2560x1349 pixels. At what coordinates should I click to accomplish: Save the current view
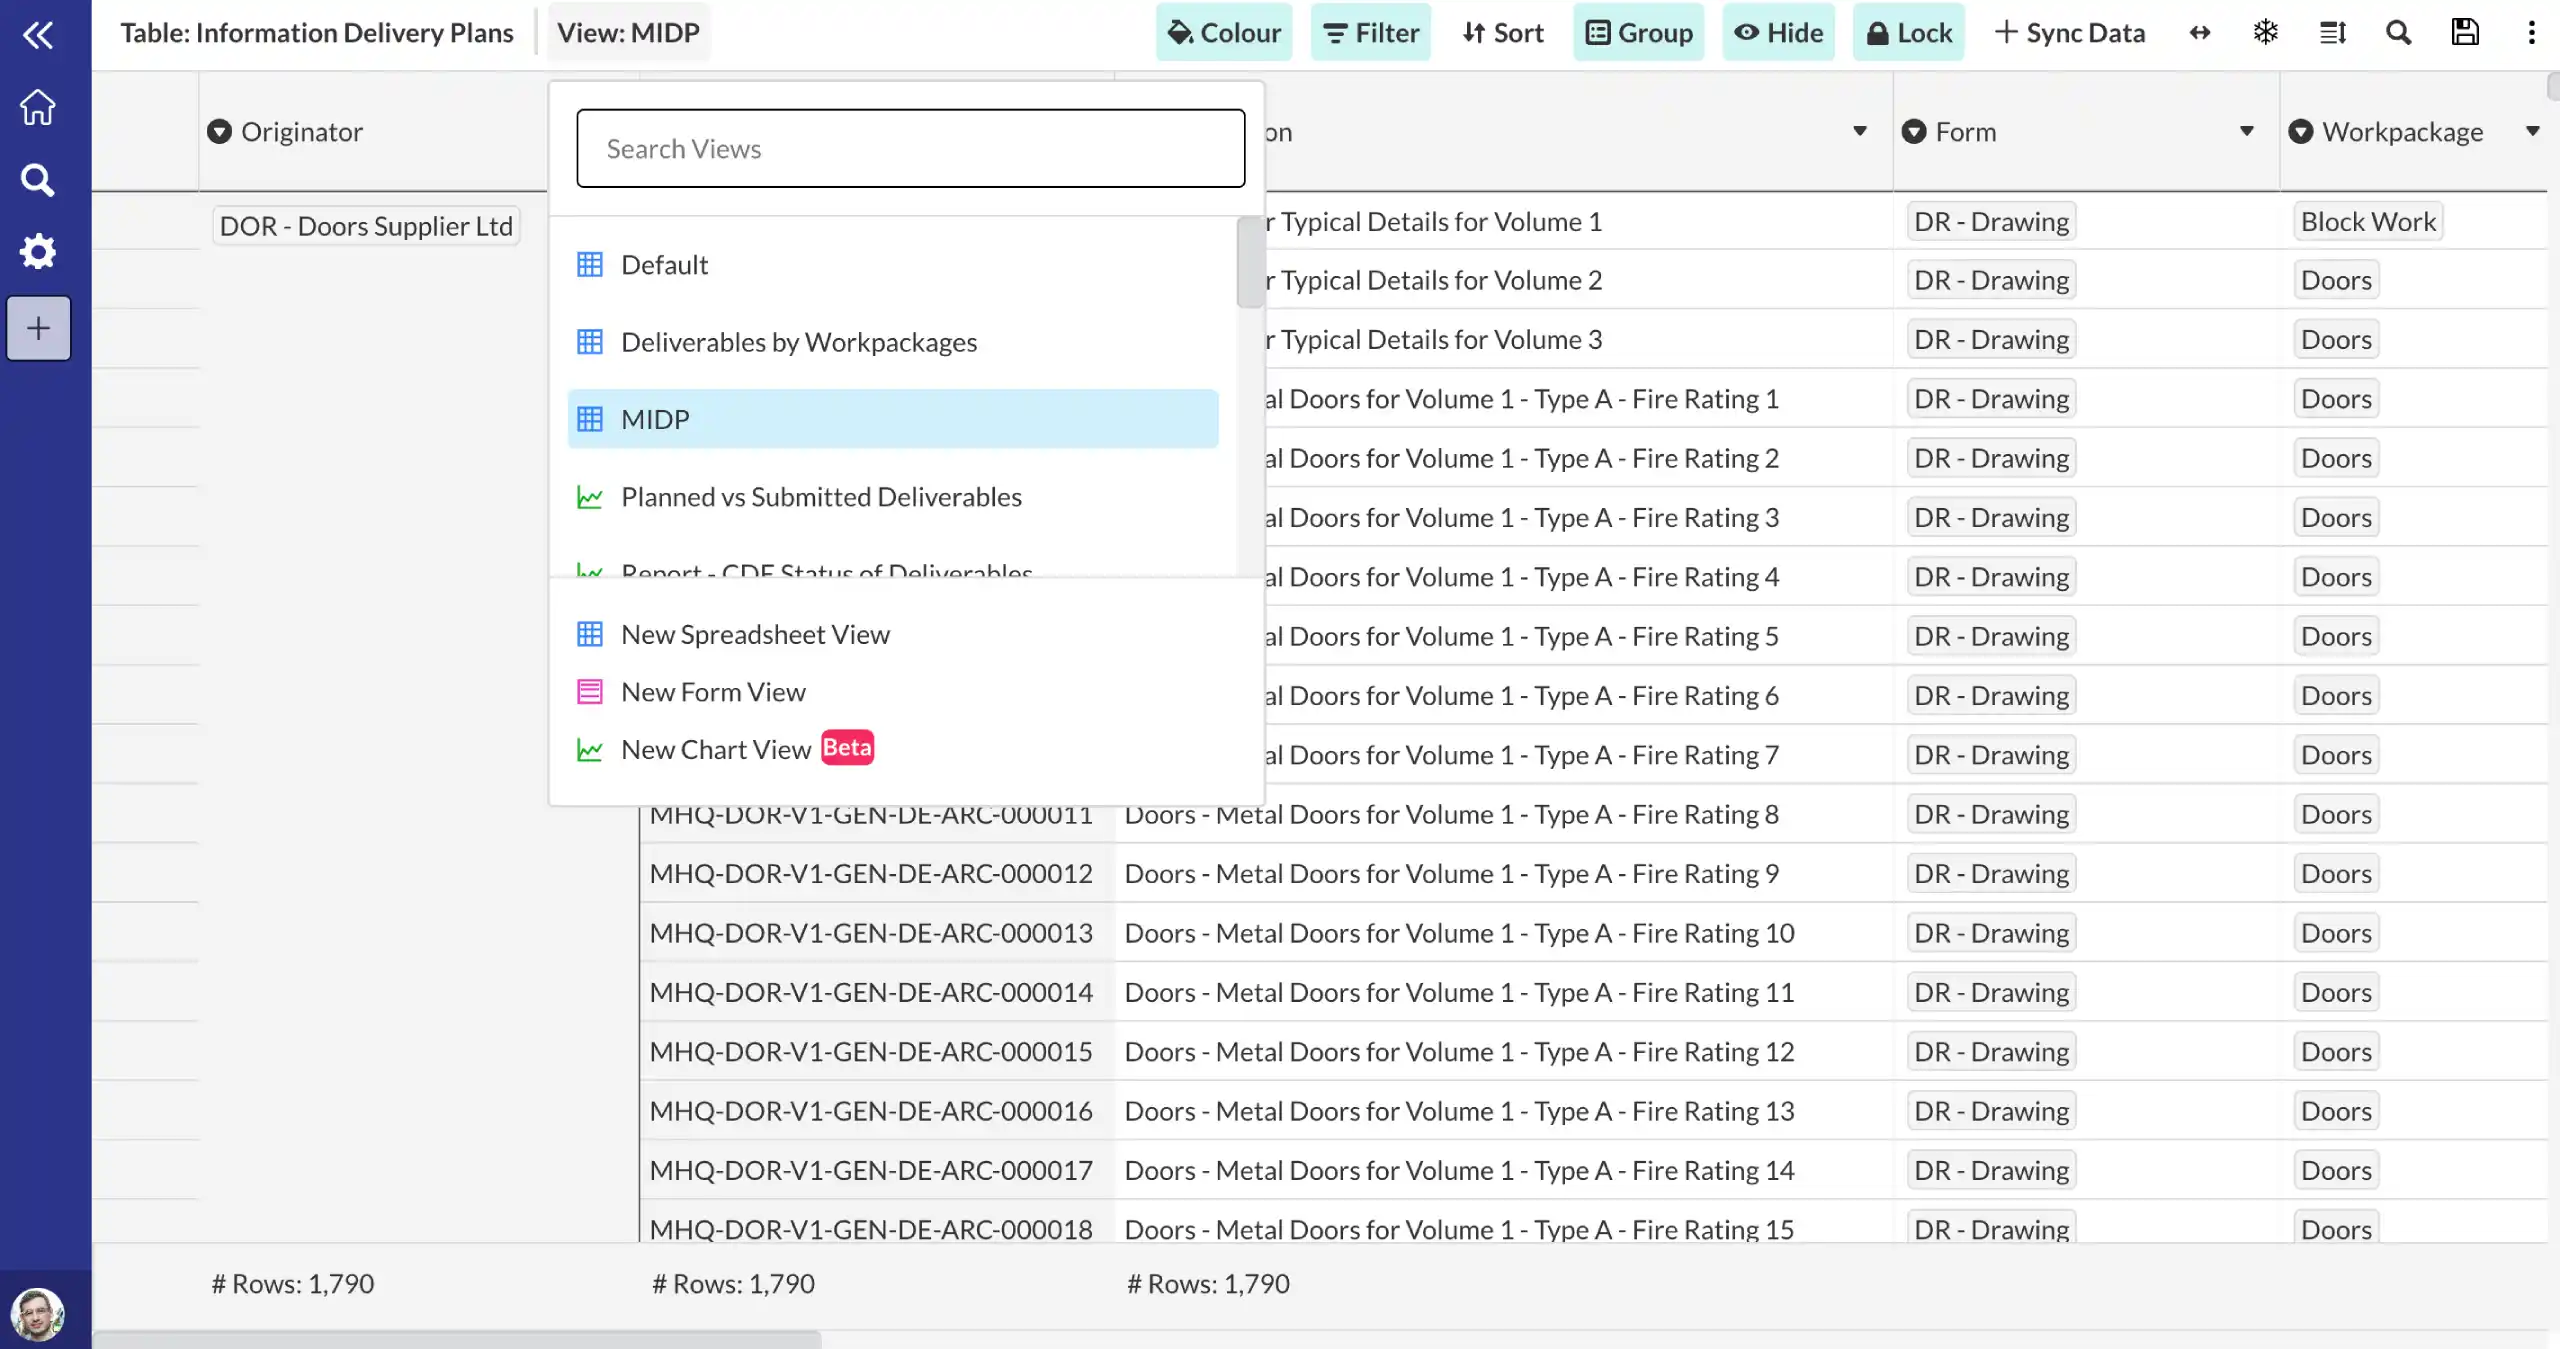tap(2464, 32)
